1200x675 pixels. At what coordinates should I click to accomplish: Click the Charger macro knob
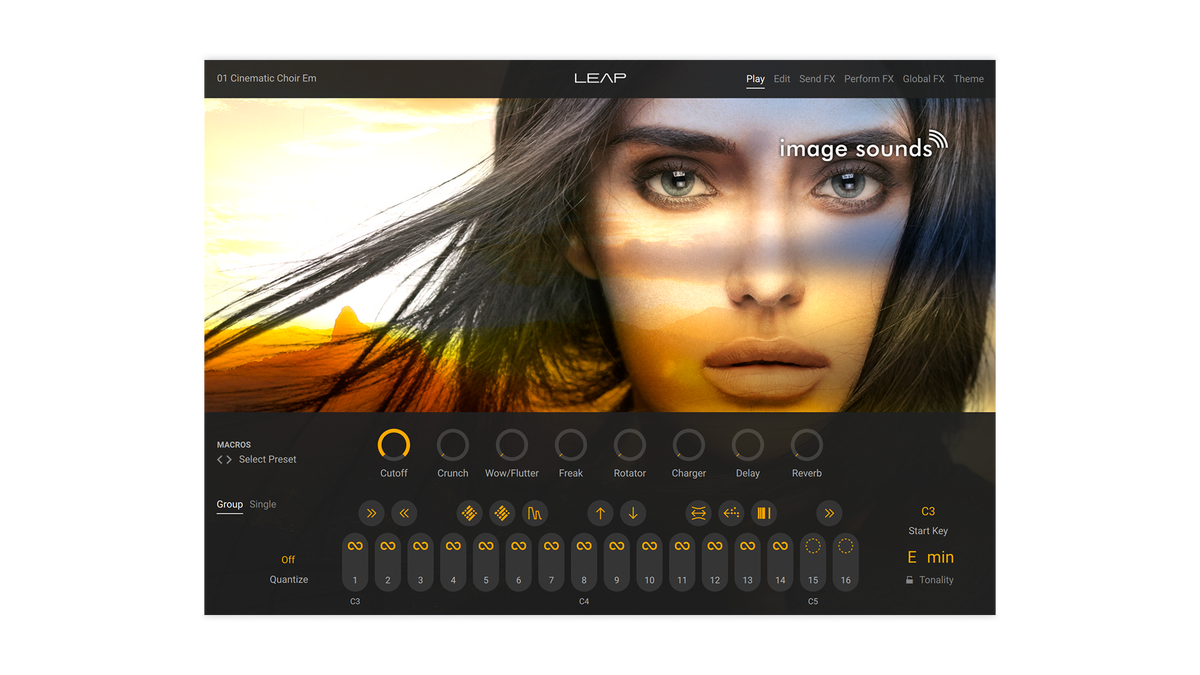(689, 445)
